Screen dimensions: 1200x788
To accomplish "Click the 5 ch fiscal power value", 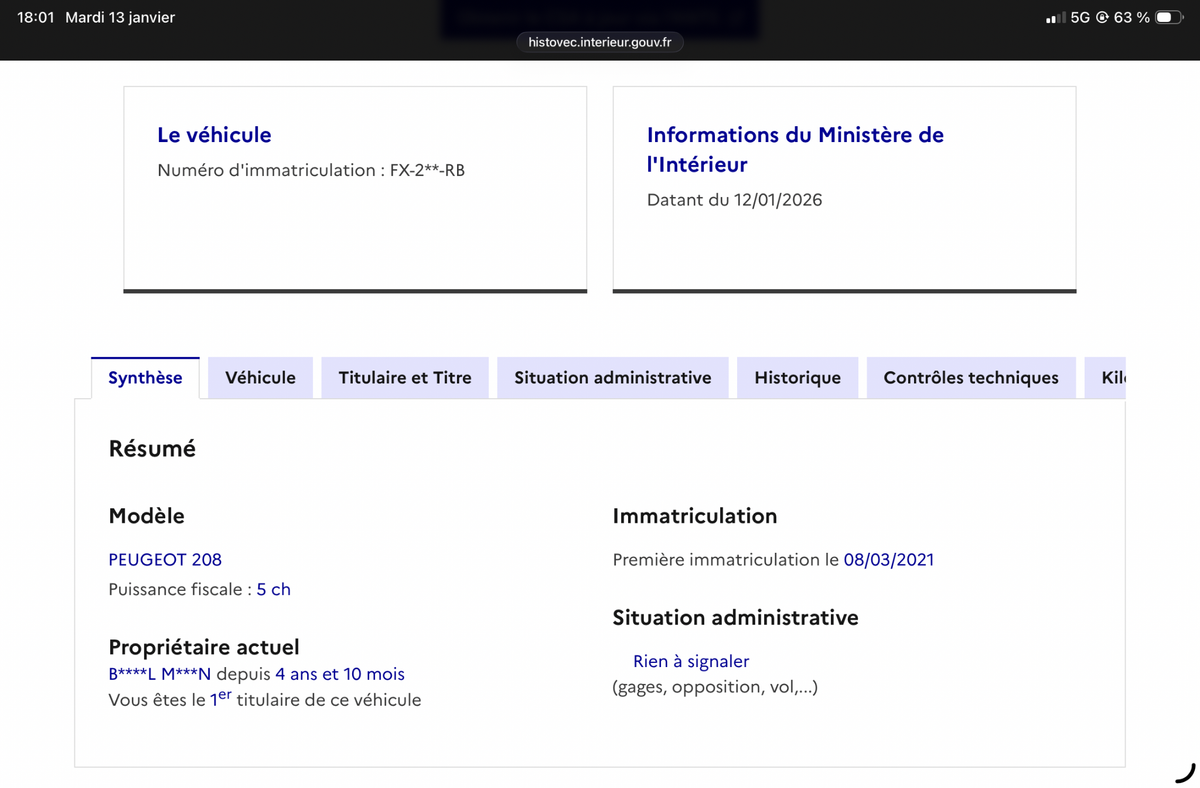I will [273, 589].
